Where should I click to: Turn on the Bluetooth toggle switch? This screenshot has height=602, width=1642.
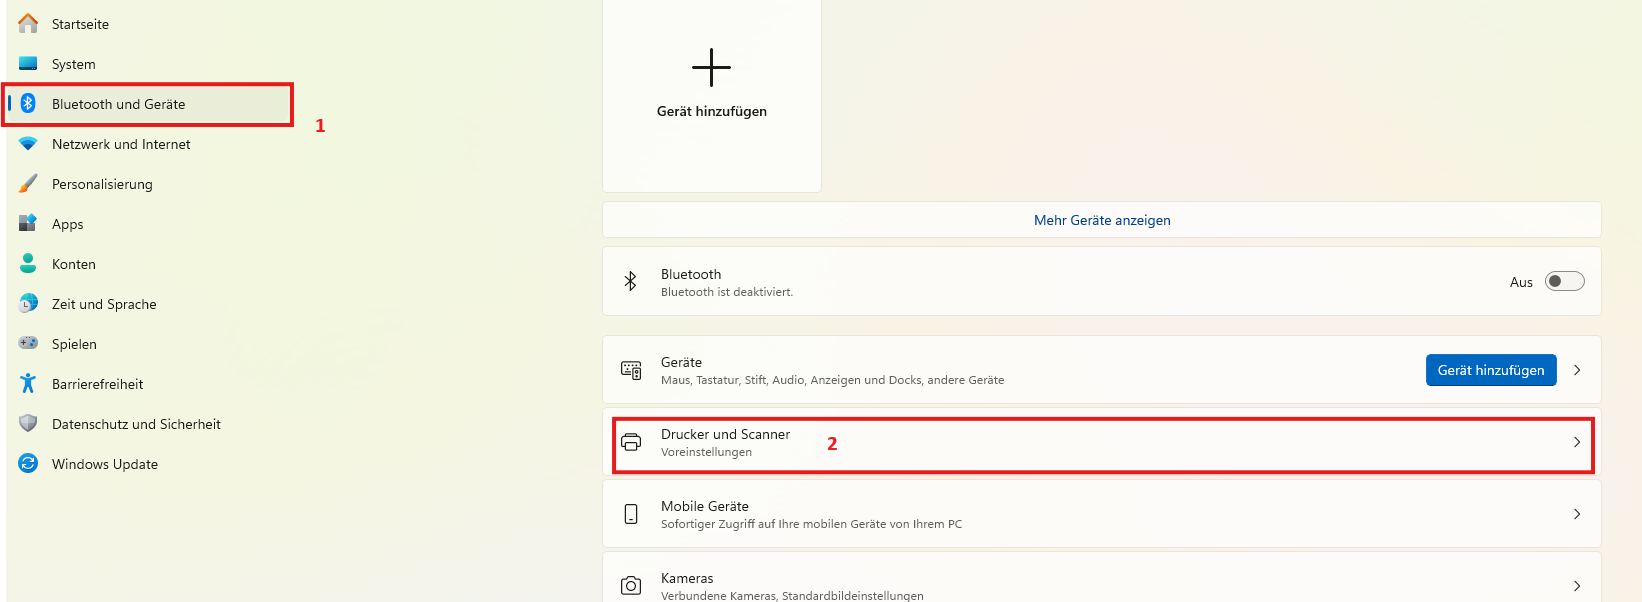click(x=1564, y=282)
